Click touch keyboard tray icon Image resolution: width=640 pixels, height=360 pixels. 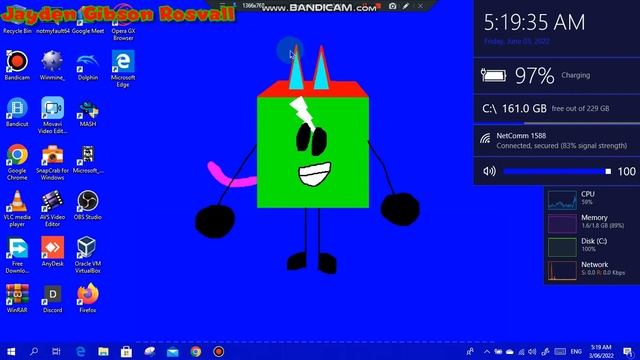pyautogui.click(x=560, y=351)
